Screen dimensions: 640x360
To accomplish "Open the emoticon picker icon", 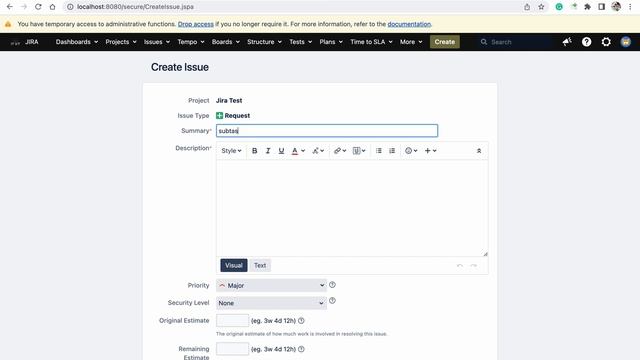I will pyautogui.click(x=411, y=151).
